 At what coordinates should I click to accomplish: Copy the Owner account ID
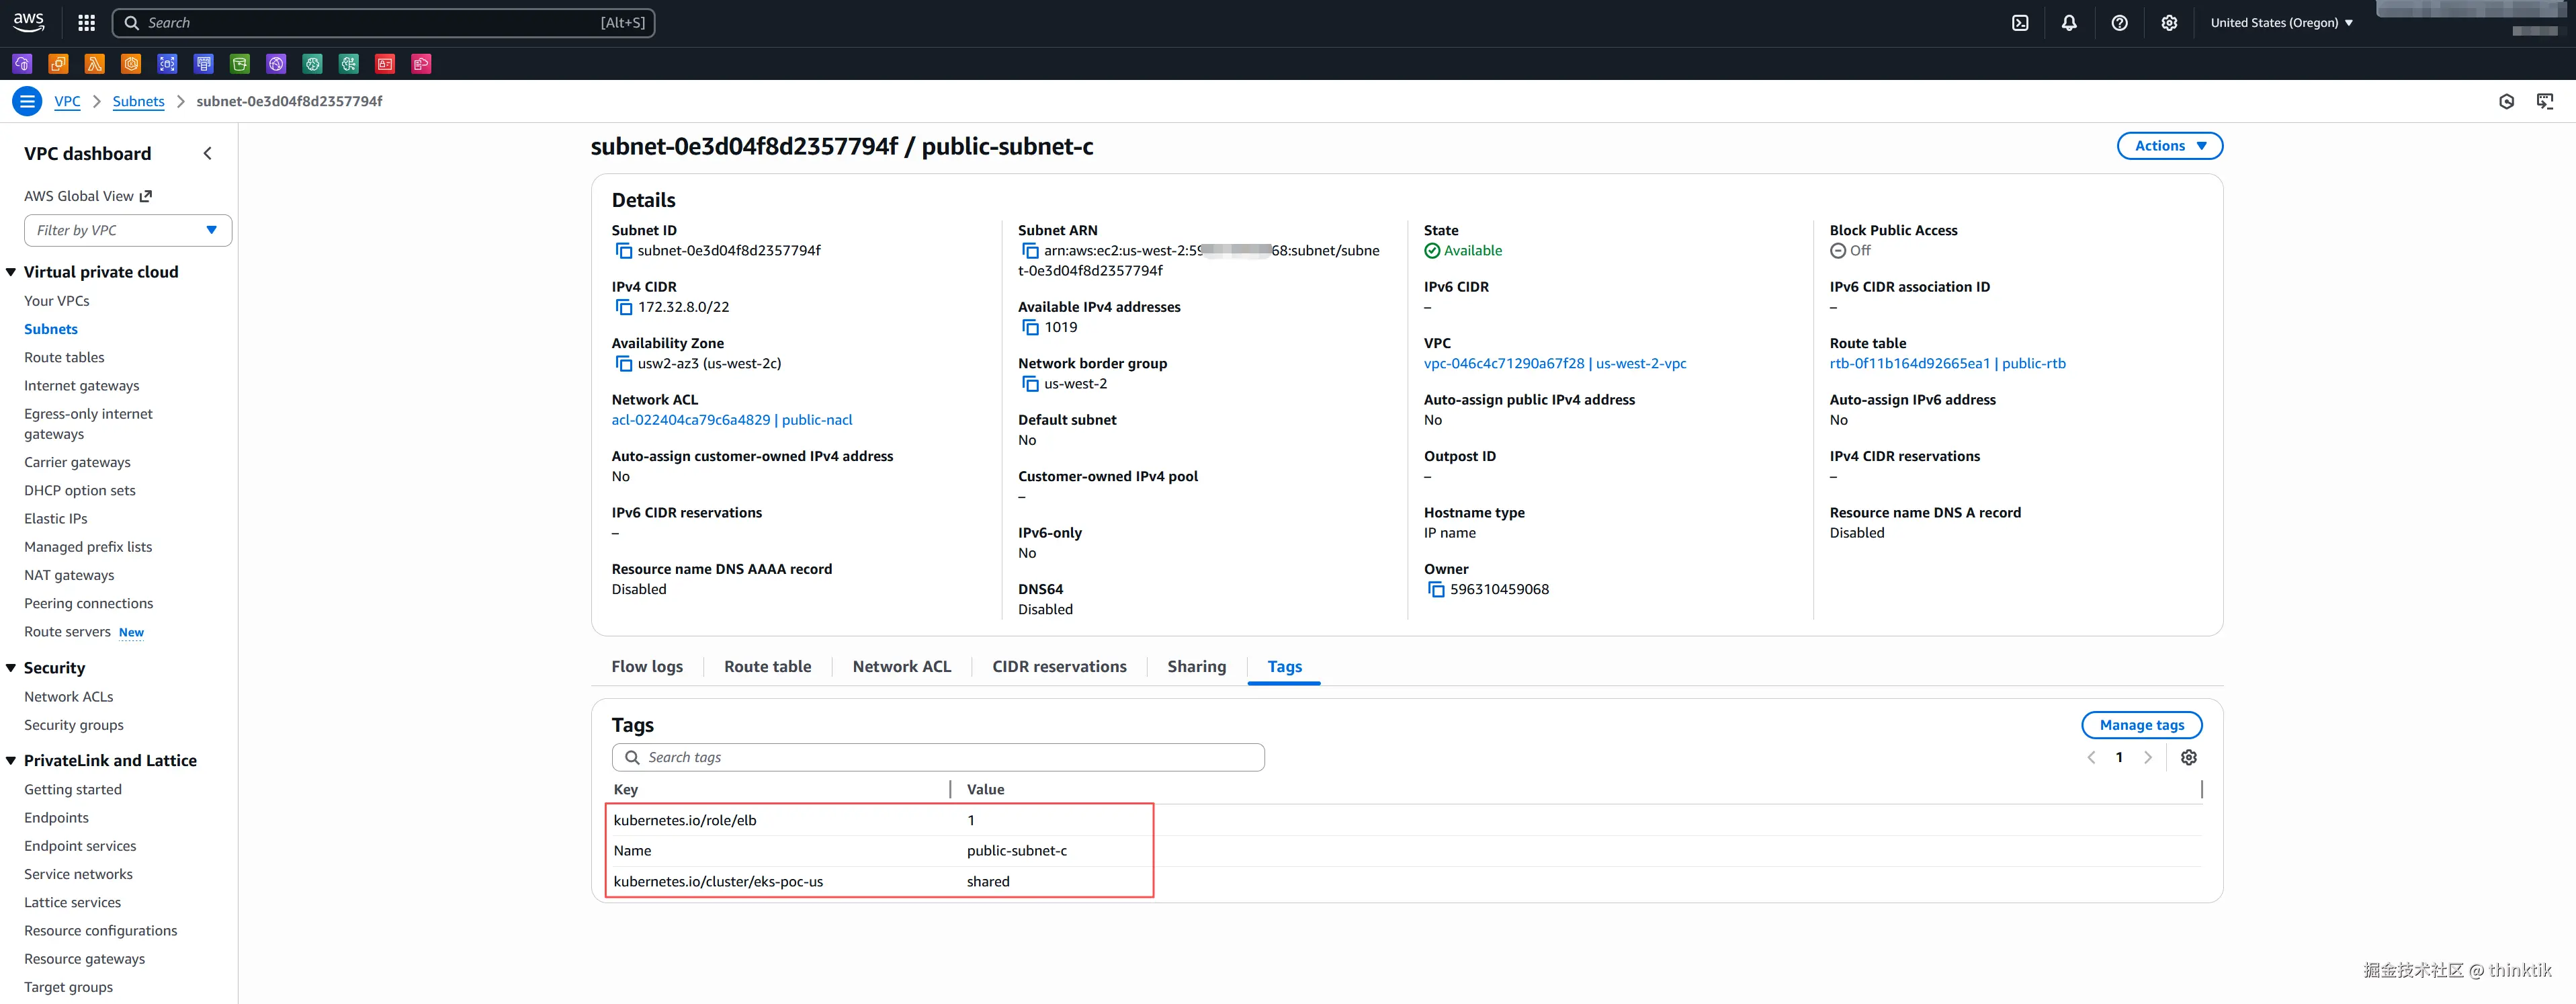point(1435,590)
